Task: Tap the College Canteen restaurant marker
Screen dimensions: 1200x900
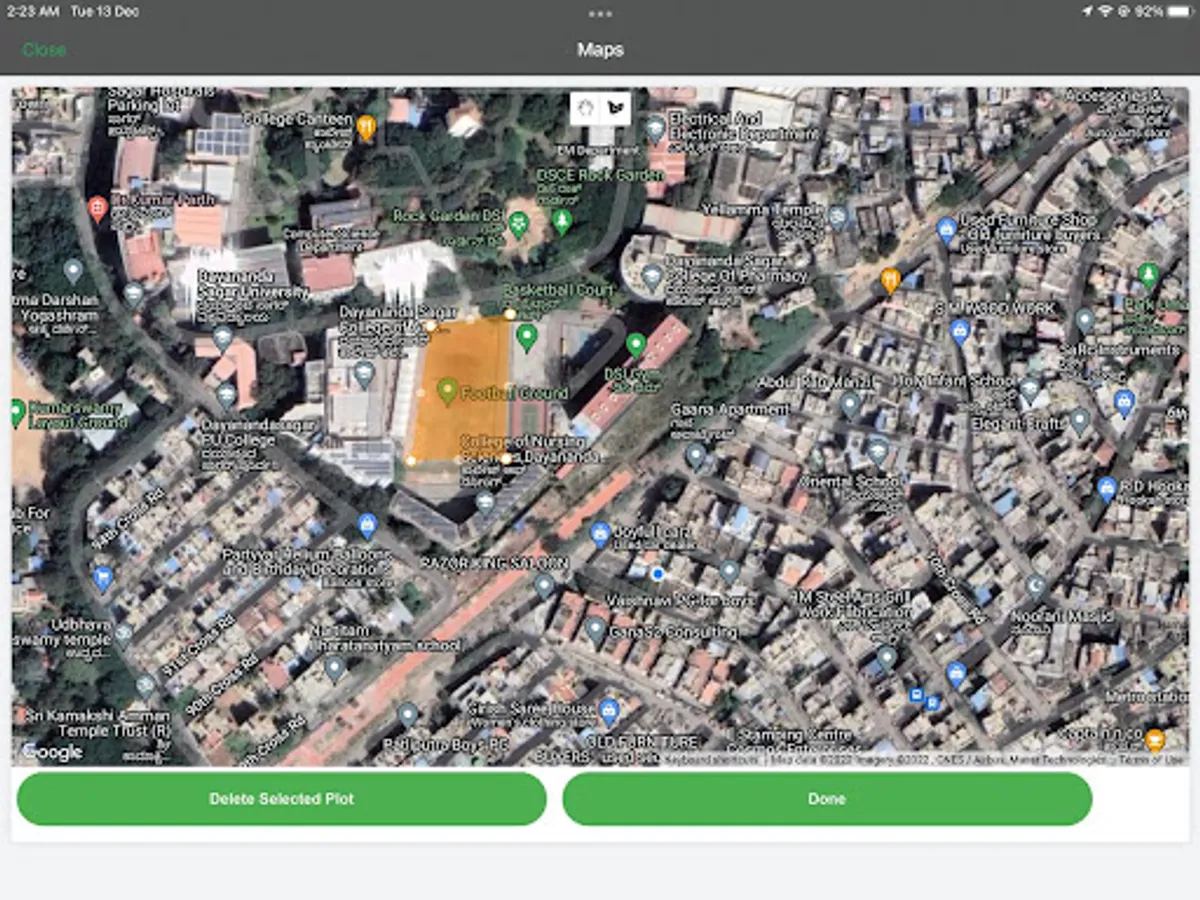Action: [367, 127]
